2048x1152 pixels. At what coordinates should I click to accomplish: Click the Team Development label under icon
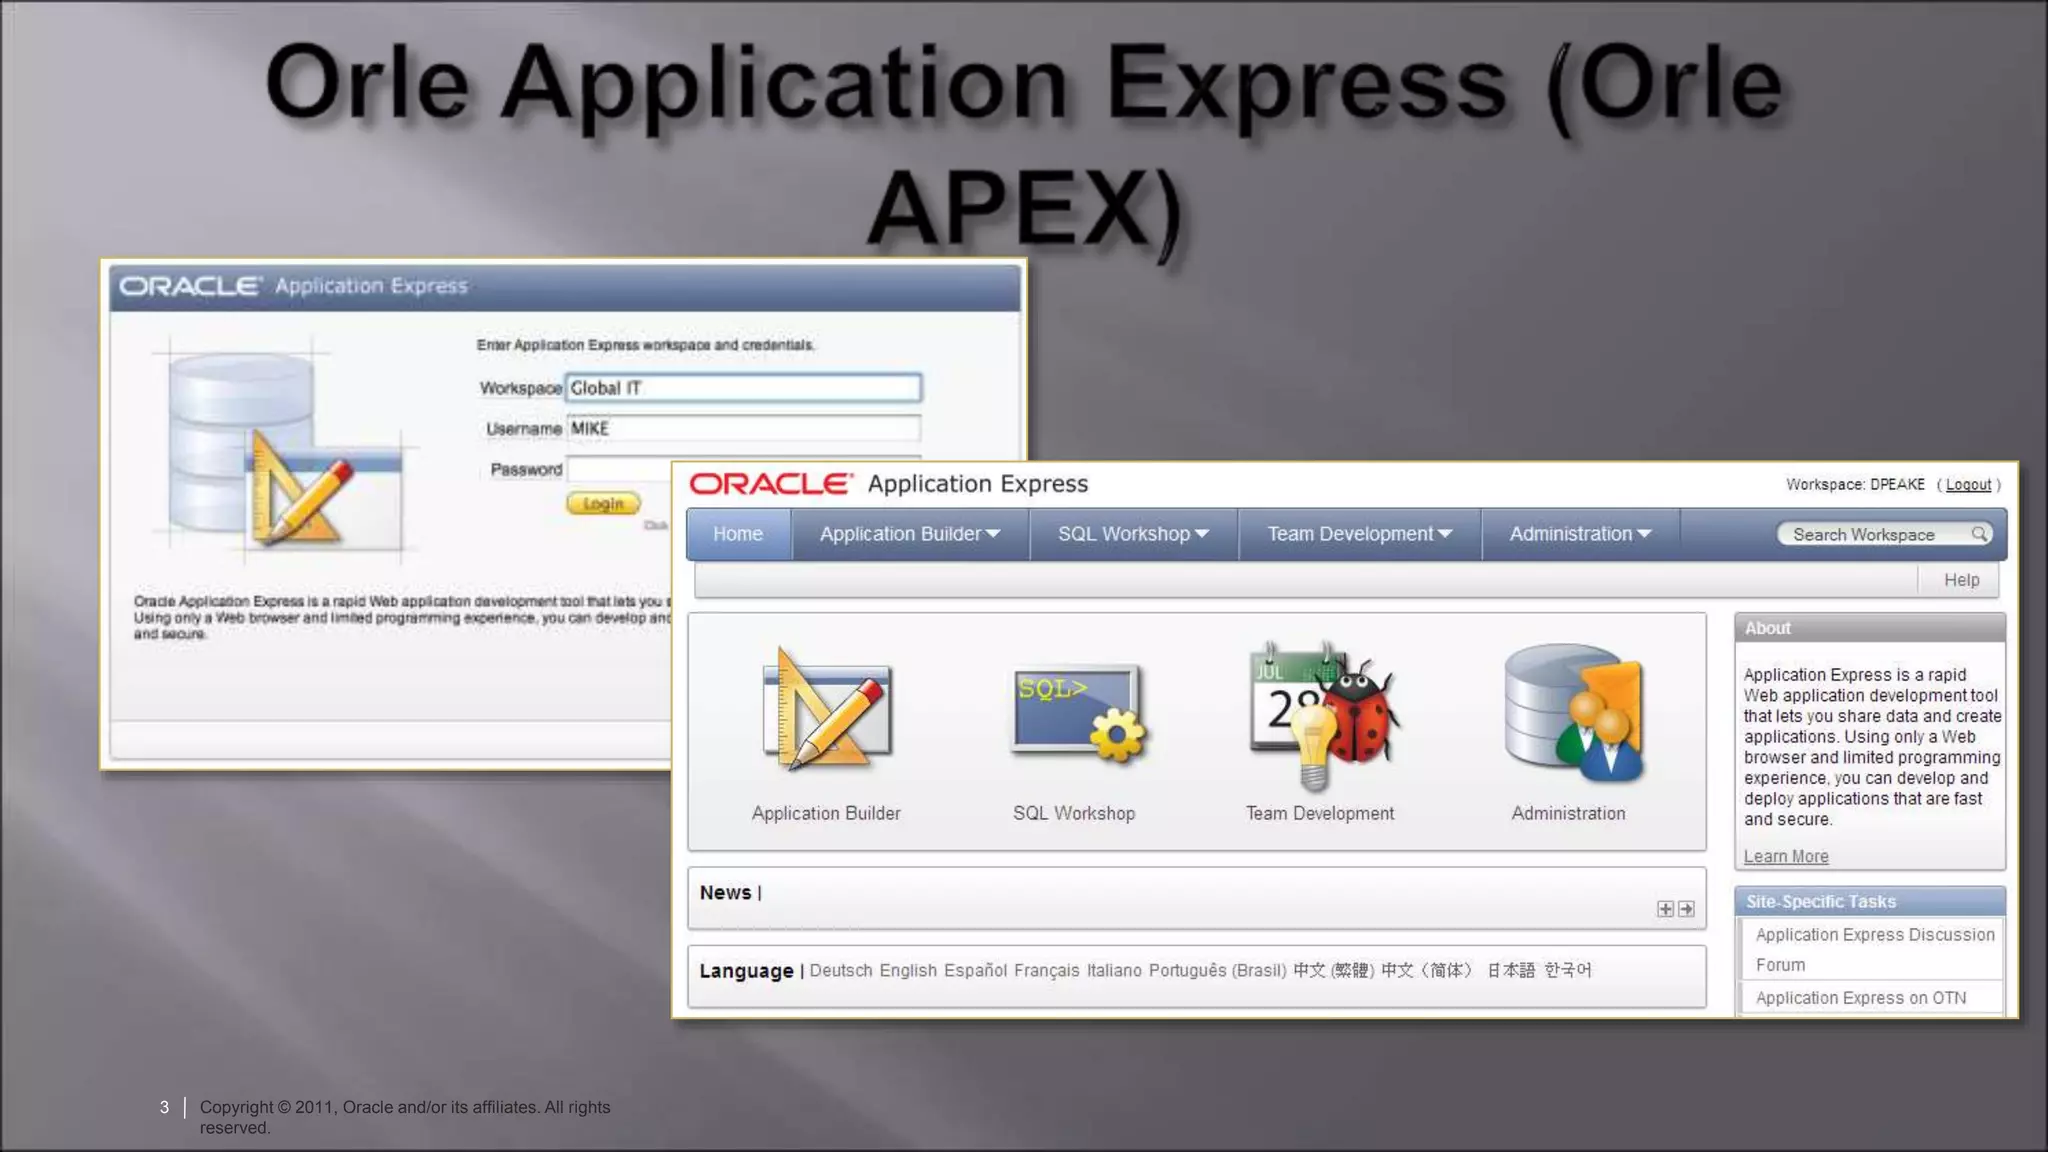tap(1320, 813)
